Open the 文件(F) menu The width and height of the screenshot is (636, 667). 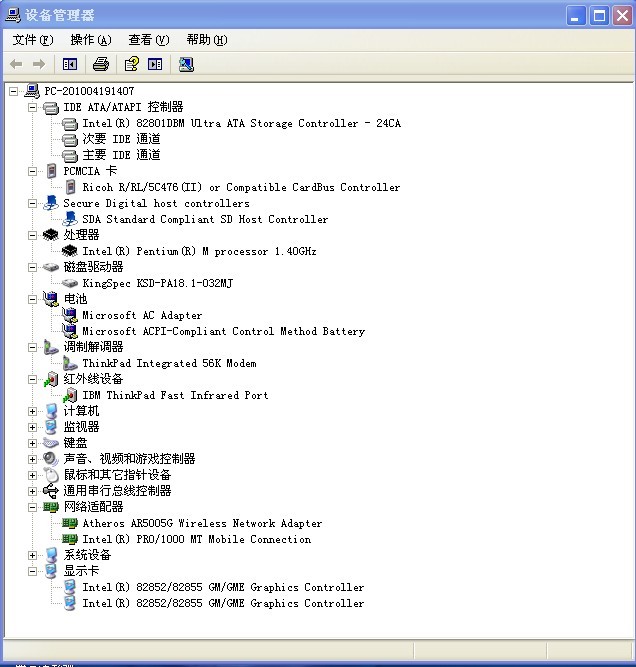tap(33, 40)
